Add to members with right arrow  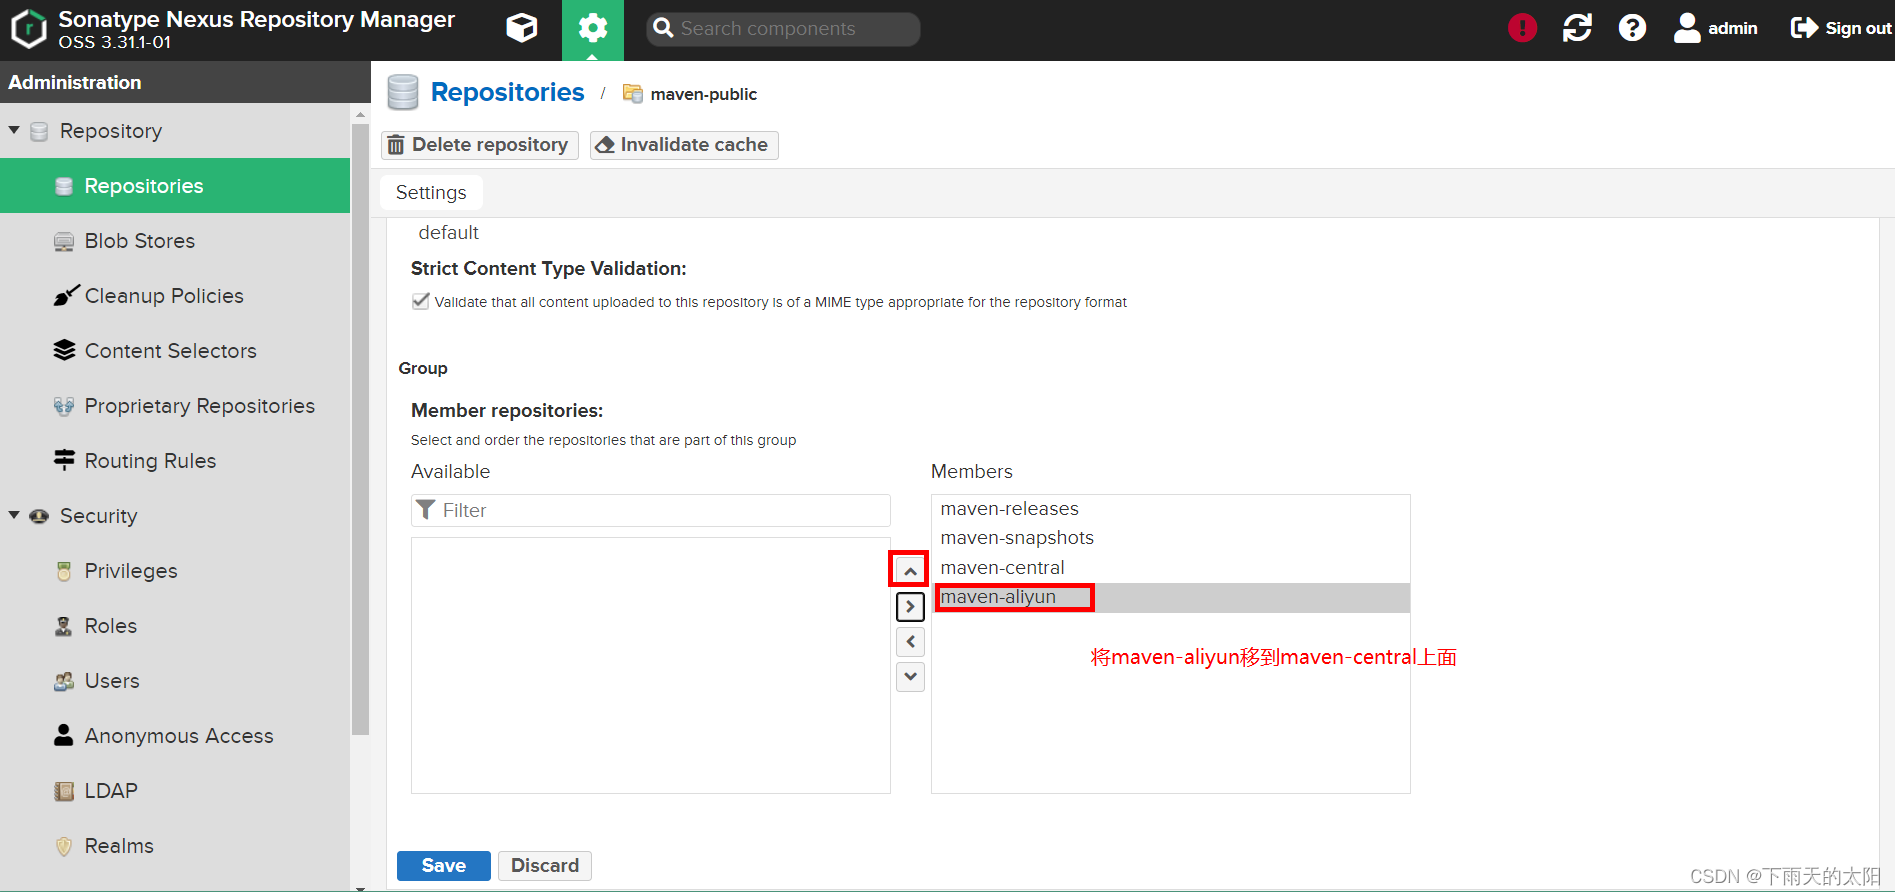[x=910, y=606]
